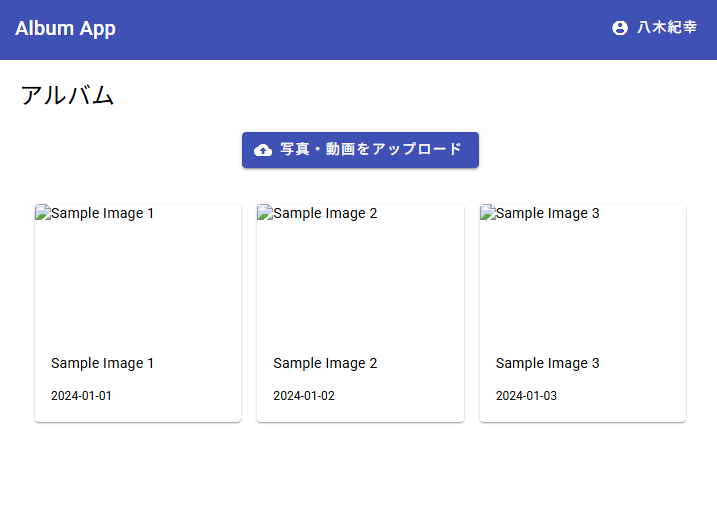This screenshot has width=717, height=508.
Task: Select the date 2024-01-01
Action: tap(81, 396)
